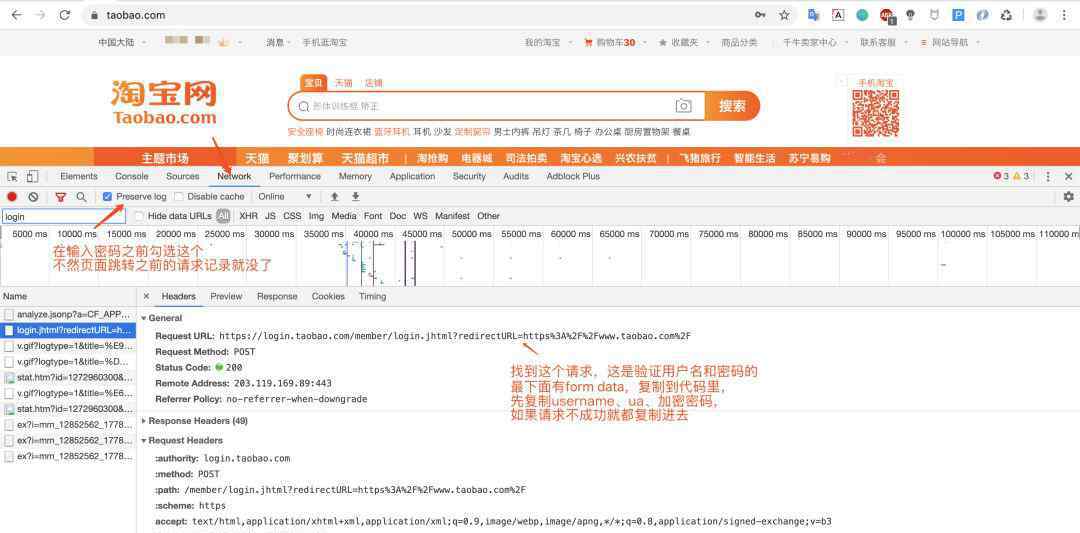Reload the taobao.com page
The image size is (1080, 533).
(65, 15)
